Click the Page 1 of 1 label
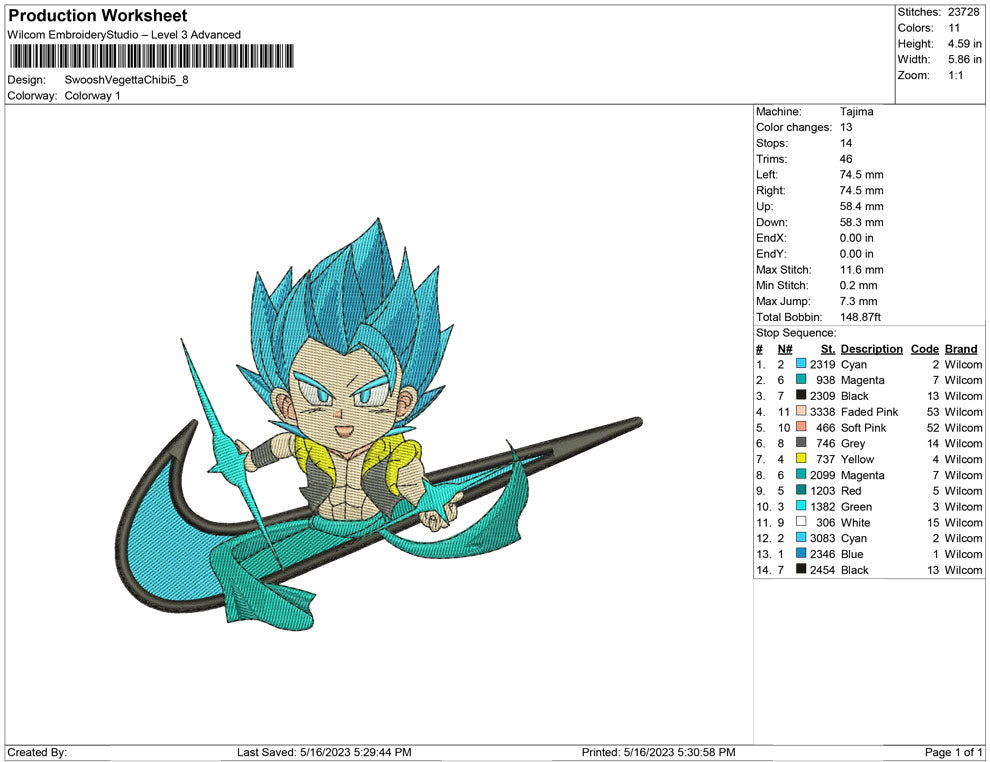The height and width of the screenshot is (762, 990). (953, 752)
